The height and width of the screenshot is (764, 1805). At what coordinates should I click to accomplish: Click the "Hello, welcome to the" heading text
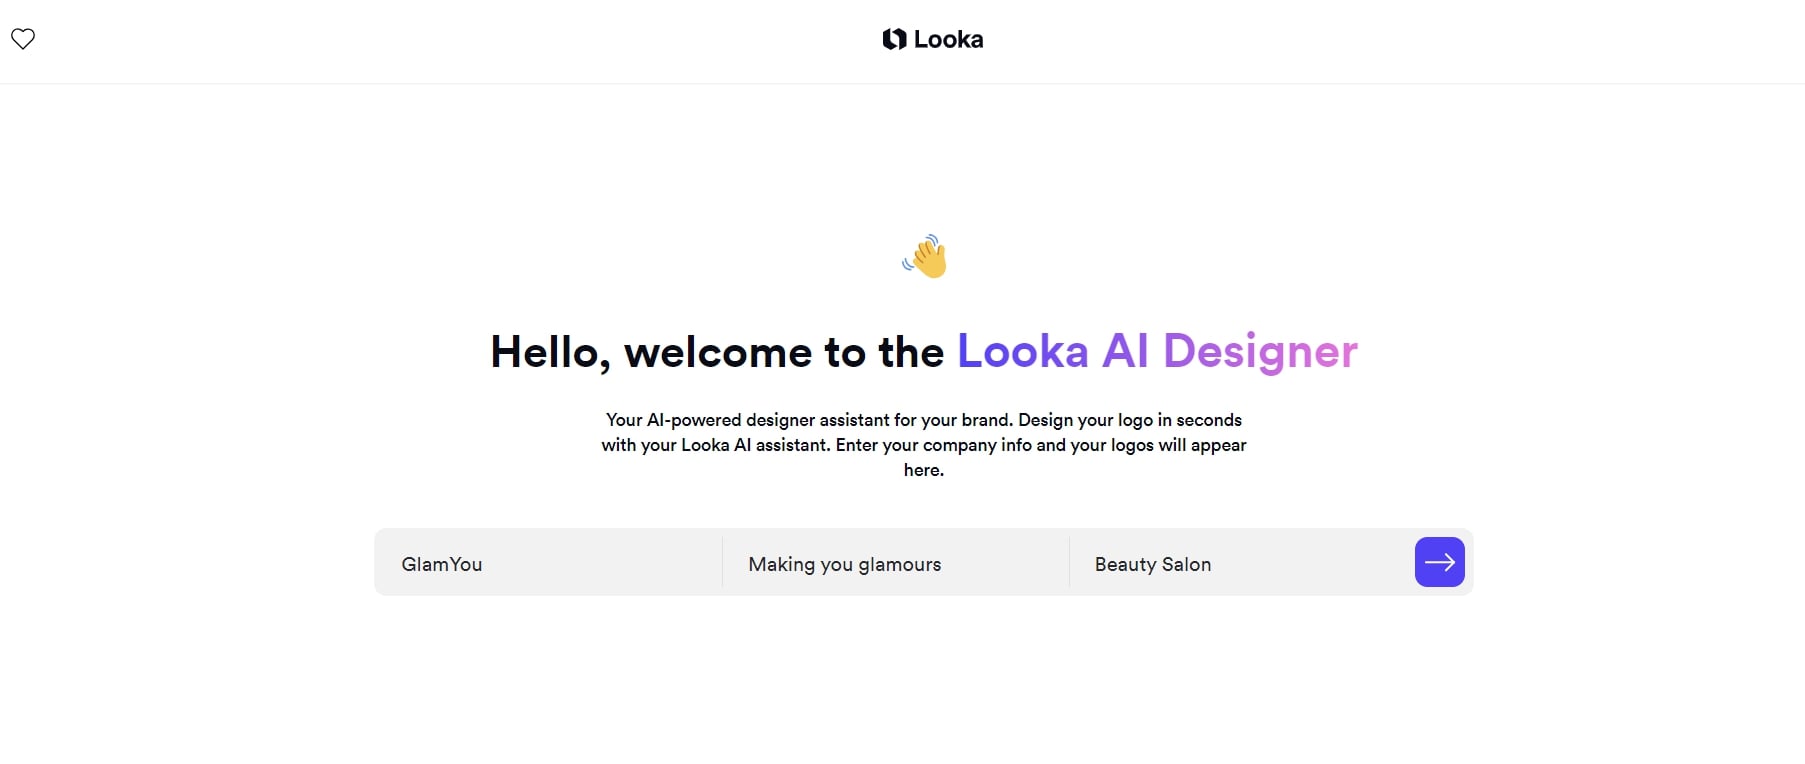tap(716, 352)
